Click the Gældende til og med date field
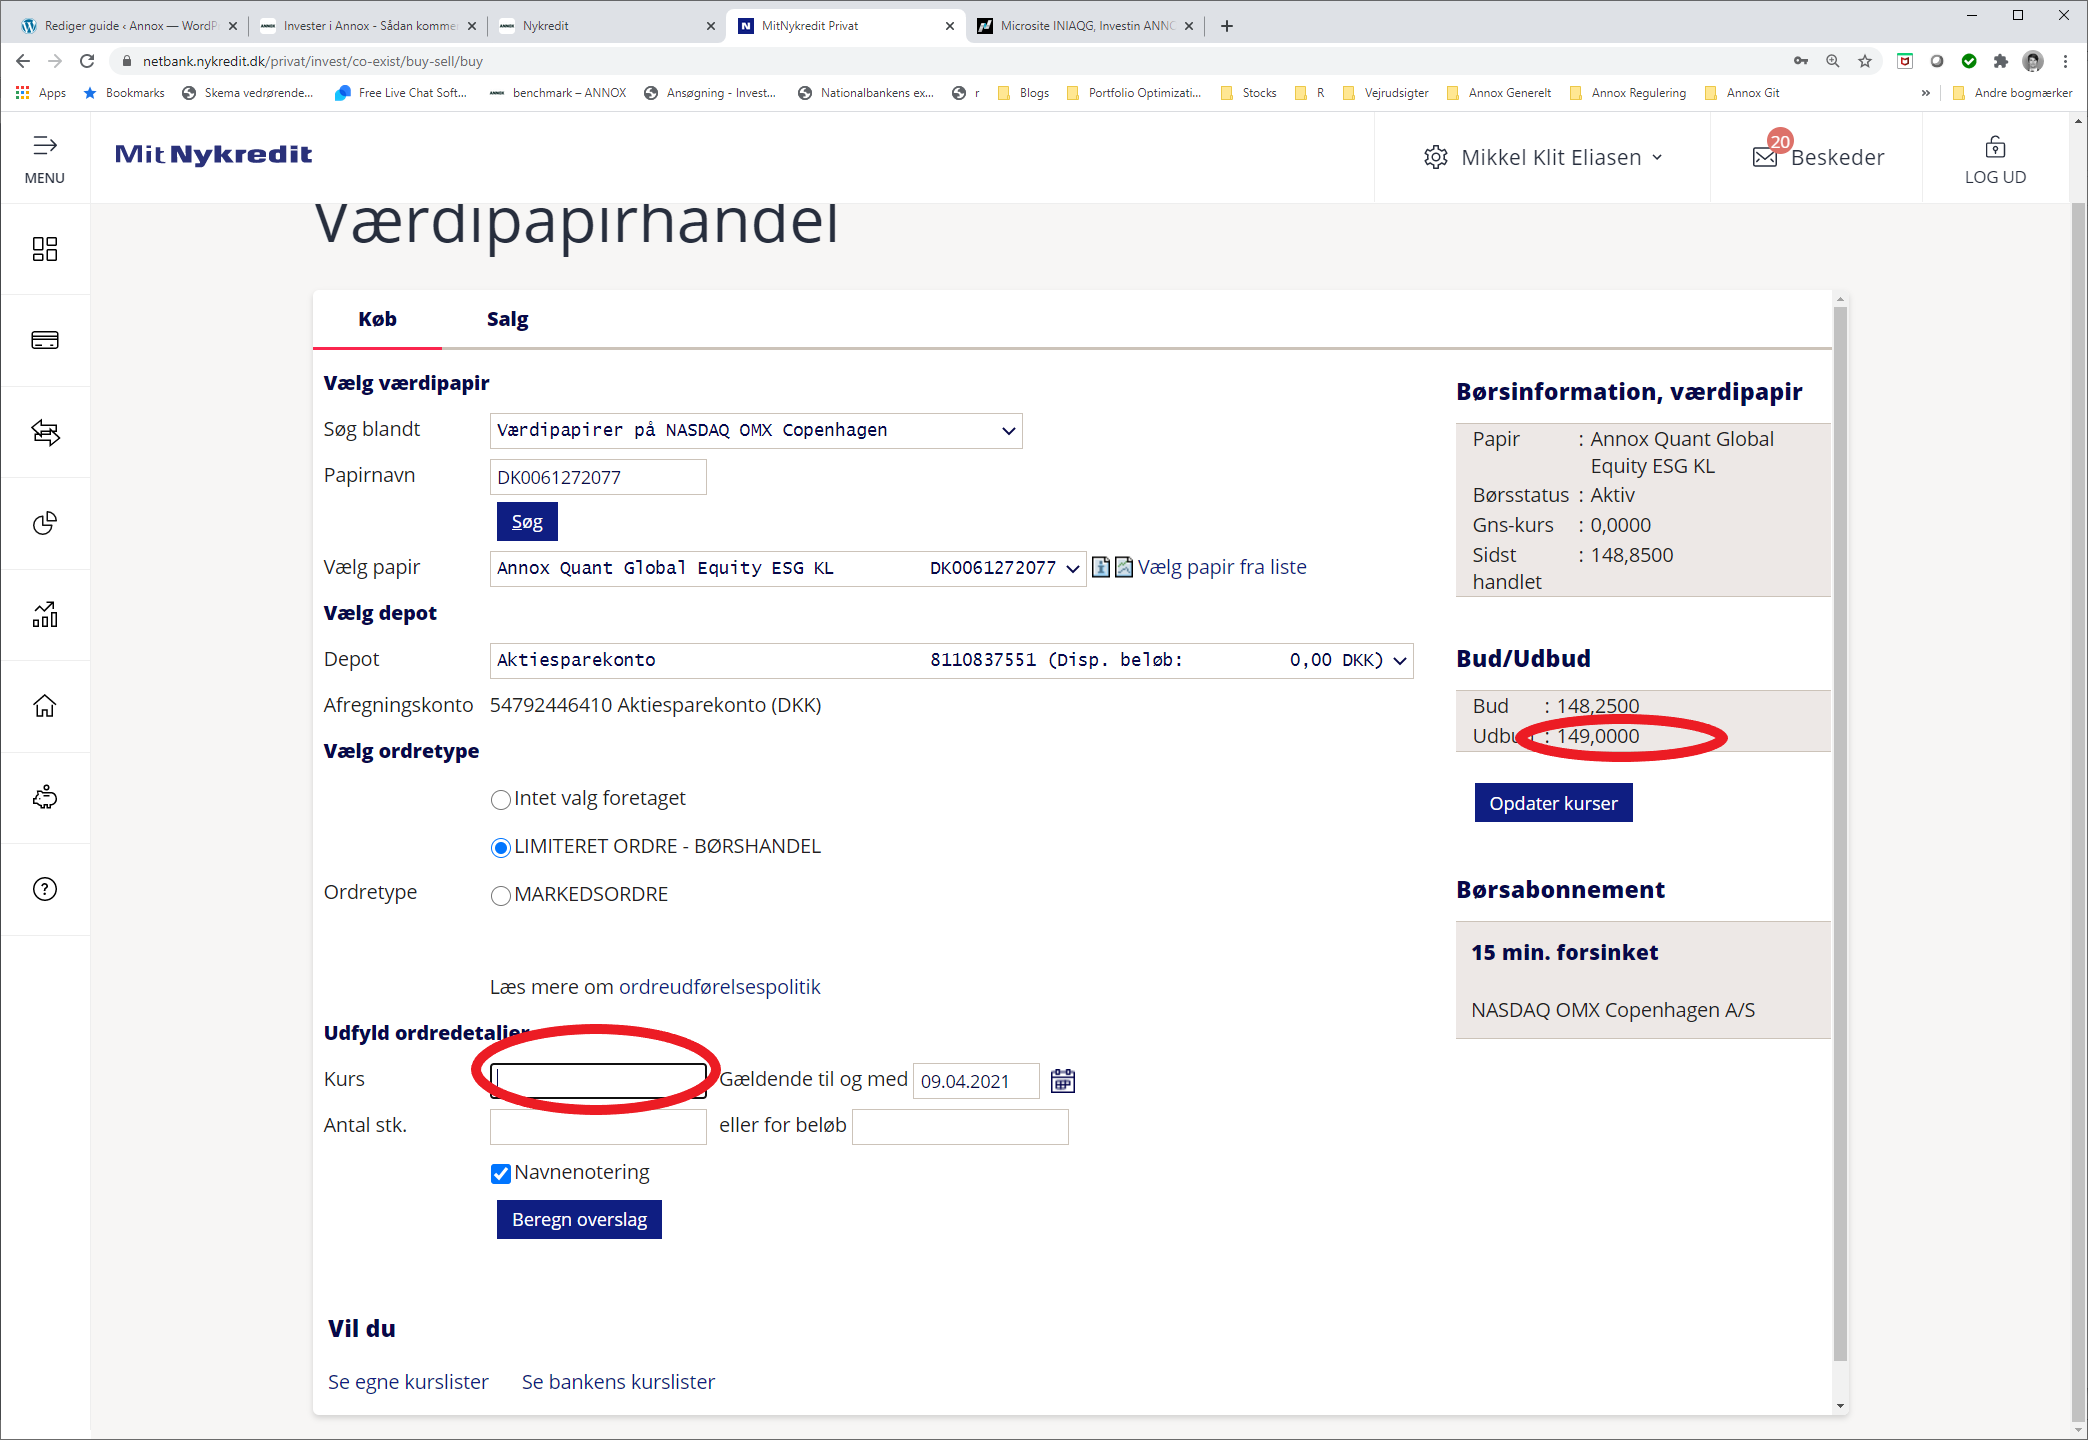The height and width of the screenshot is (1440, 2088). (976, 1081)
